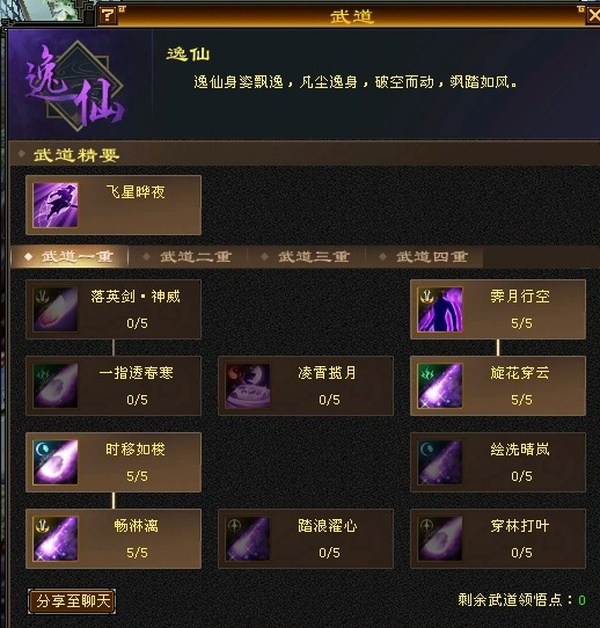Switch to the 武道三重 tab
The width and height of the screenshot is (600, 628).
pyautogui.click(x=307, y=256)
